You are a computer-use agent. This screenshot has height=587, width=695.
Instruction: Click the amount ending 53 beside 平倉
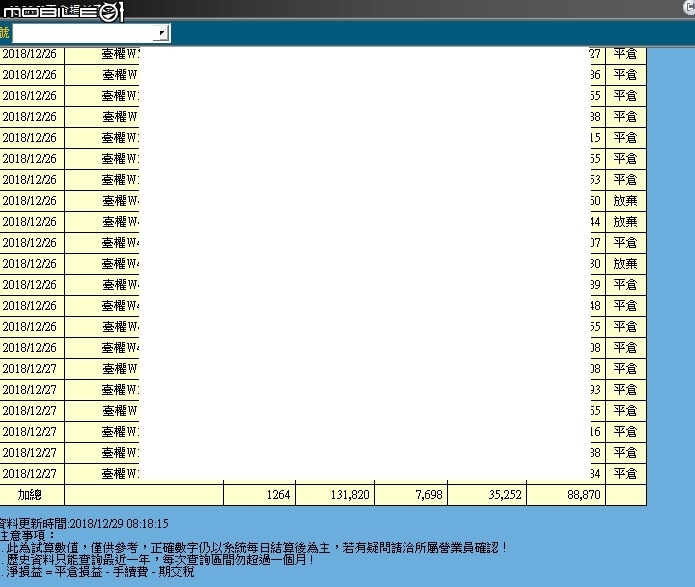click(596, 180)
